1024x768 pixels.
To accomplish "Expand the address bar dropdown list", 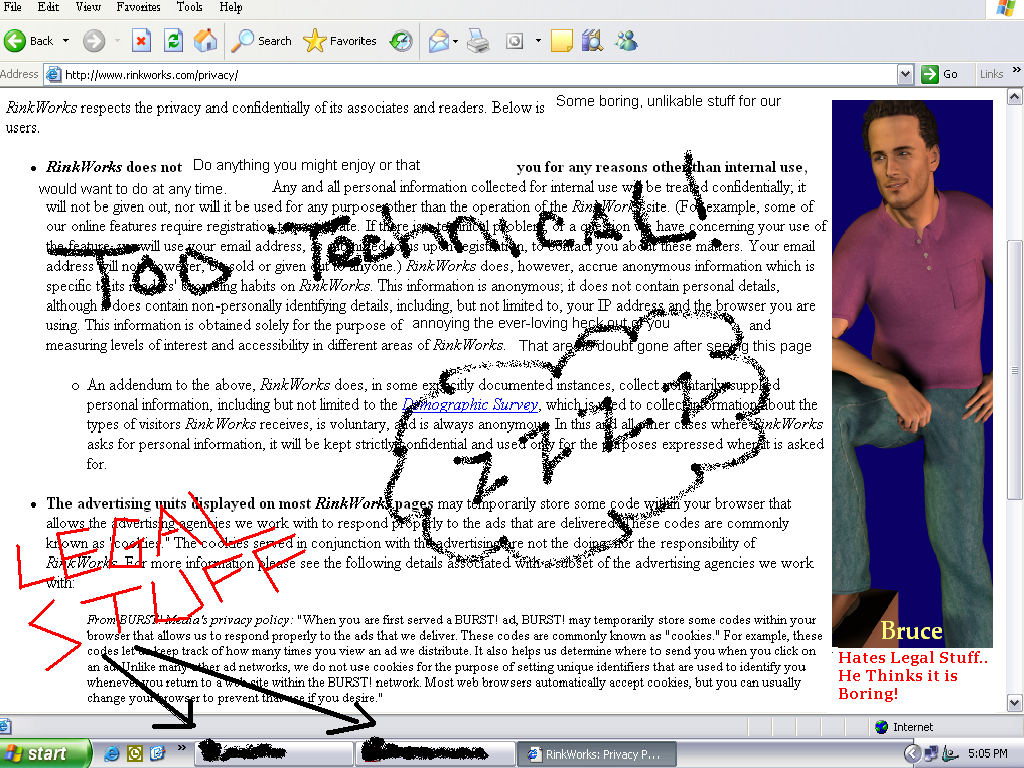I will (x=905, y=74).
